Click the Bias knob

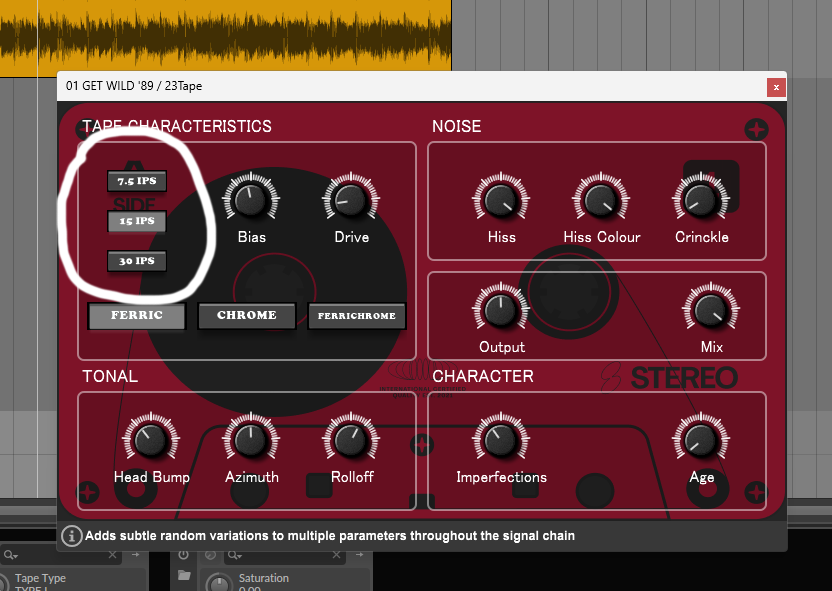[251, 200]
